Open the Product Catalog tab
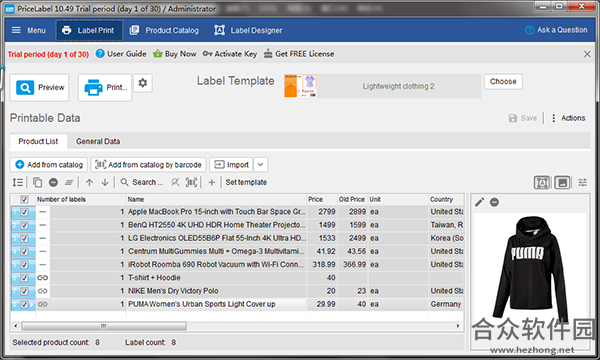The width and height of the screenshot is (600, 360). coord(165,30)
